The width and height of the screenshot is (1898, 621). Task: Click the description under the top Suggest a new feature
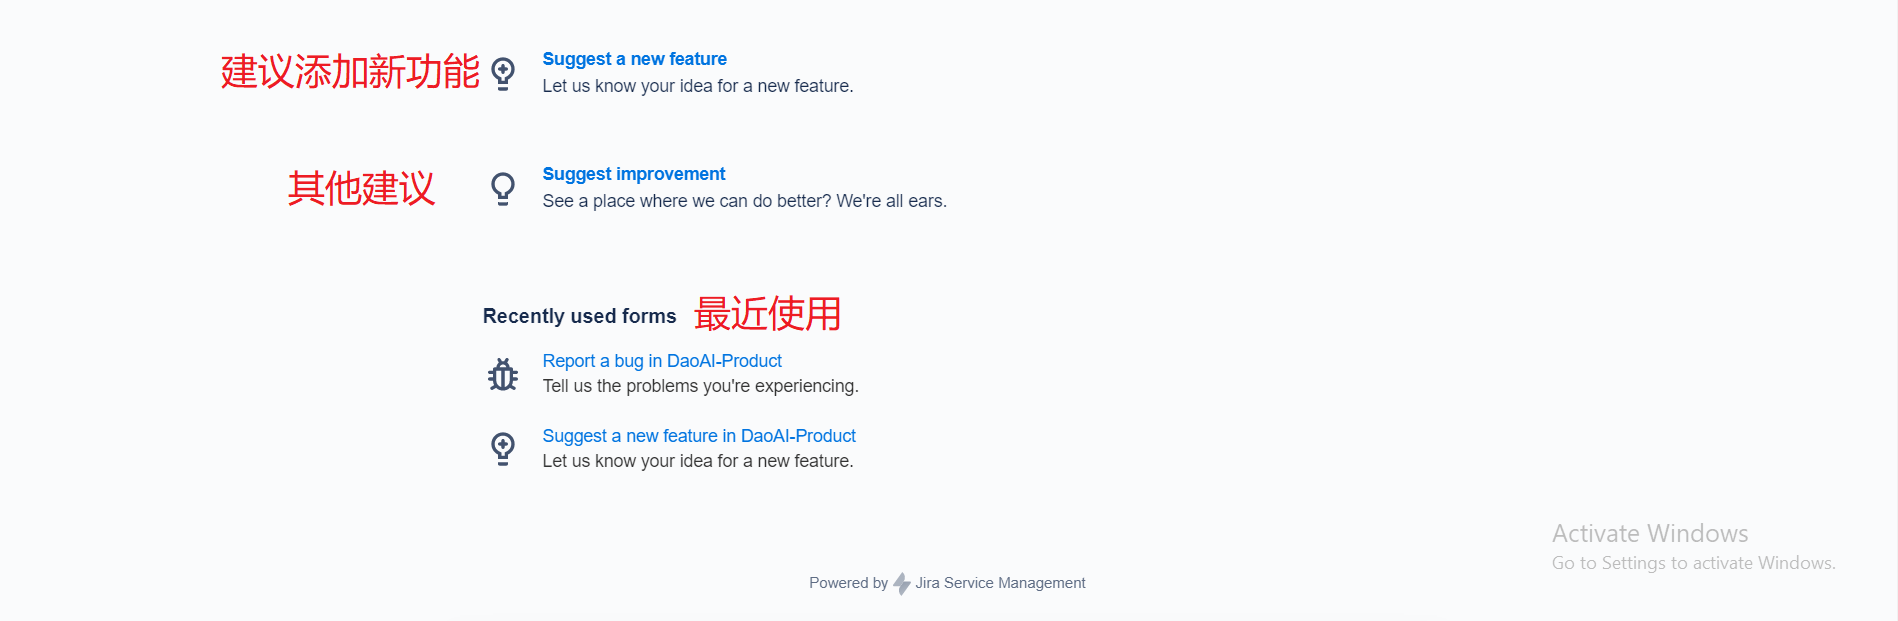coord(698,86)
